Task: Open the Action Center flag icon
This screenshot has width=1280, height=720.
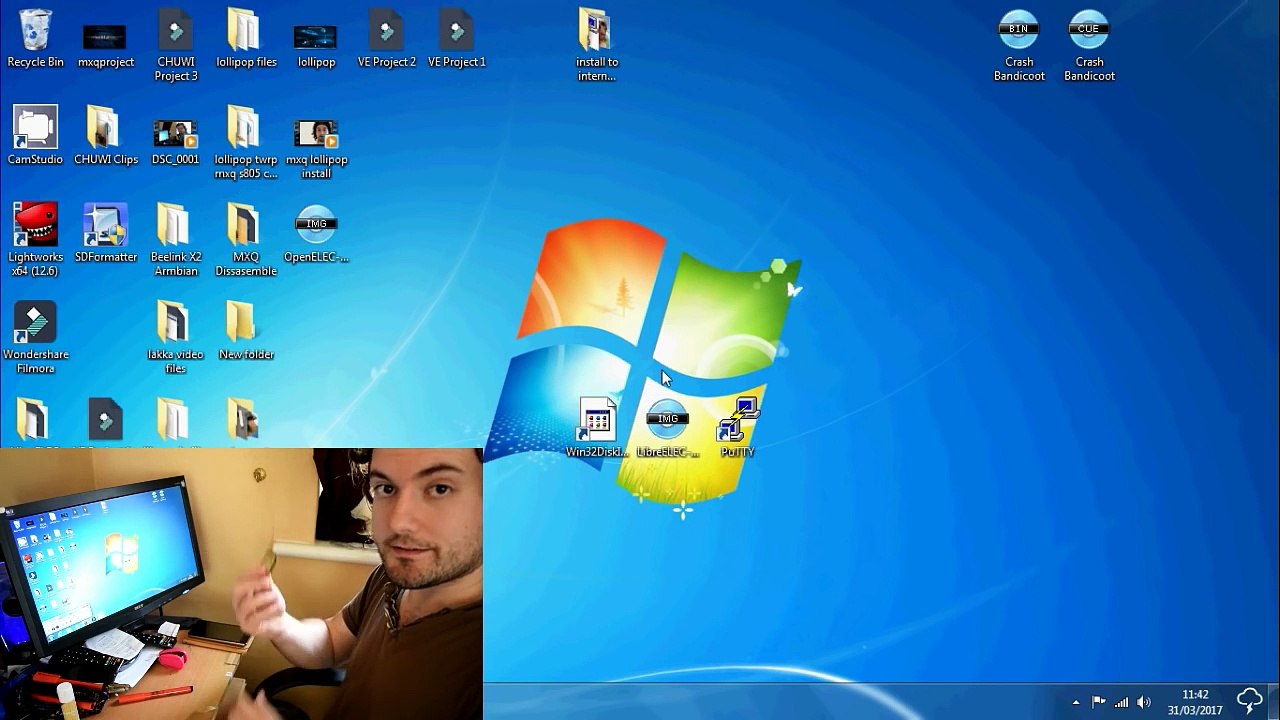Action: point(1098,702)
